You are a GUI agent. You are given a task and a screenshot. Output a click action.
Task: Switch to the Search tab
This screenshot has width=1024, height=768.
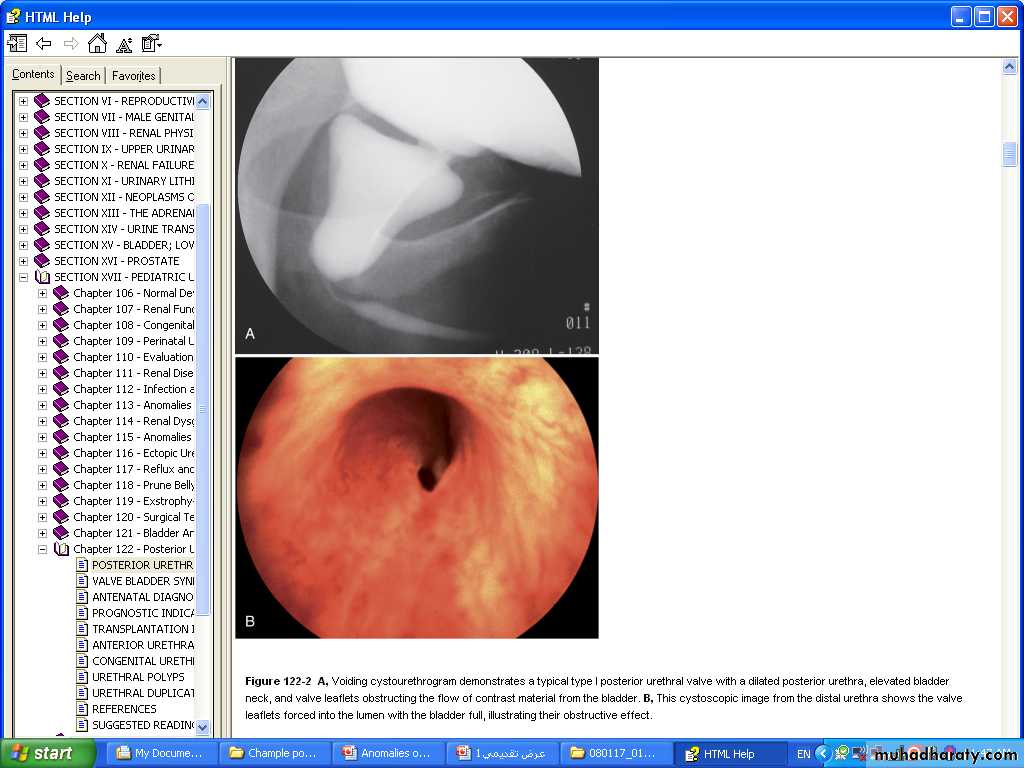coord(83,76)
